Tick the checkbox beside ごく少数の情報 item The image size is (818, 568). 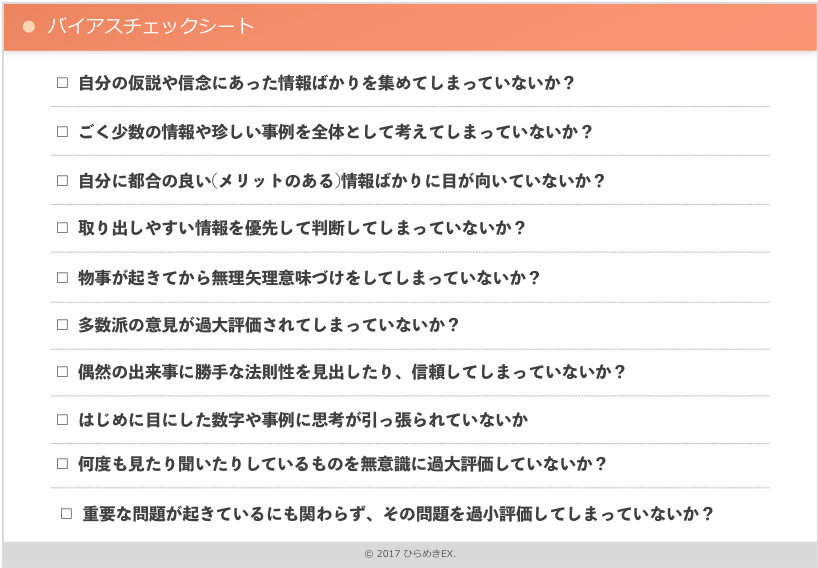pyautogui.click(x=62, y=131)
